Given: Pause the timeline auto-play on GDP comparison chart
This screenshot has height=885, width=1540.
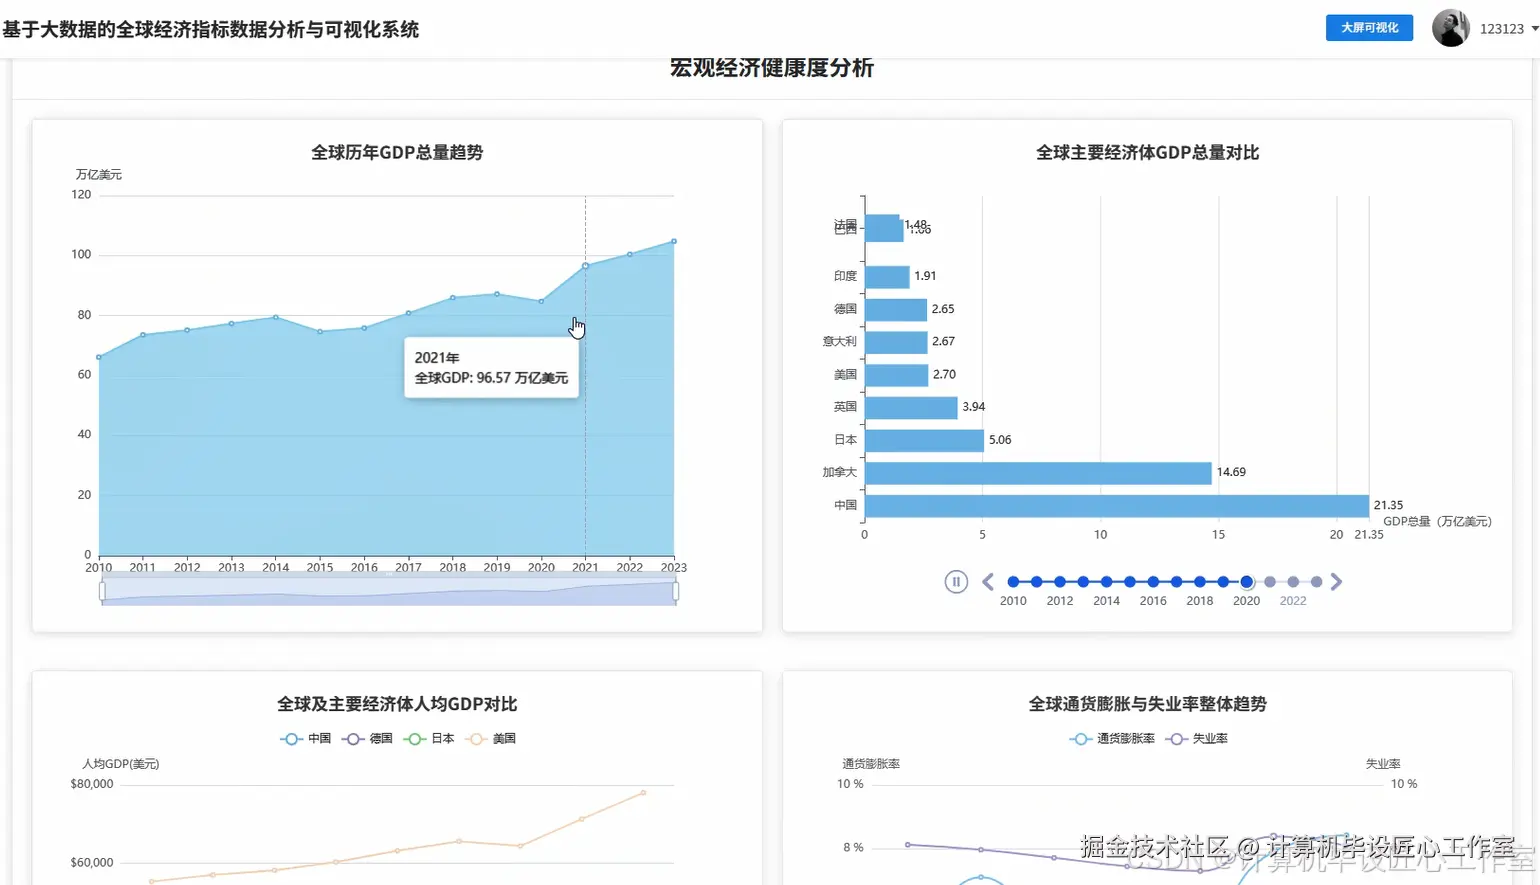Looking at the screenshot, I should point(956,581).
